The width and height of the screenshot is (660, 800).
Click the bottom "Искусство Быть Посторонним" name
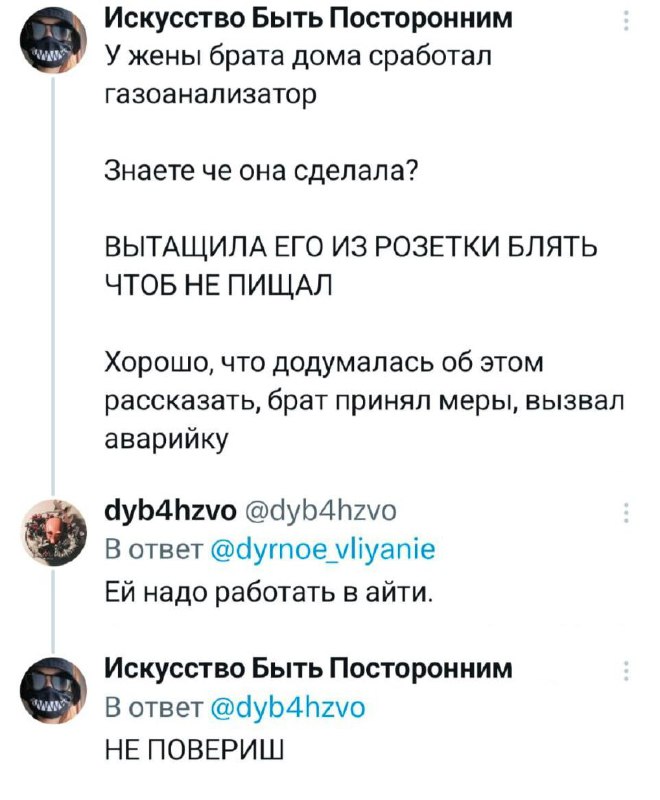tap(309, 669)
